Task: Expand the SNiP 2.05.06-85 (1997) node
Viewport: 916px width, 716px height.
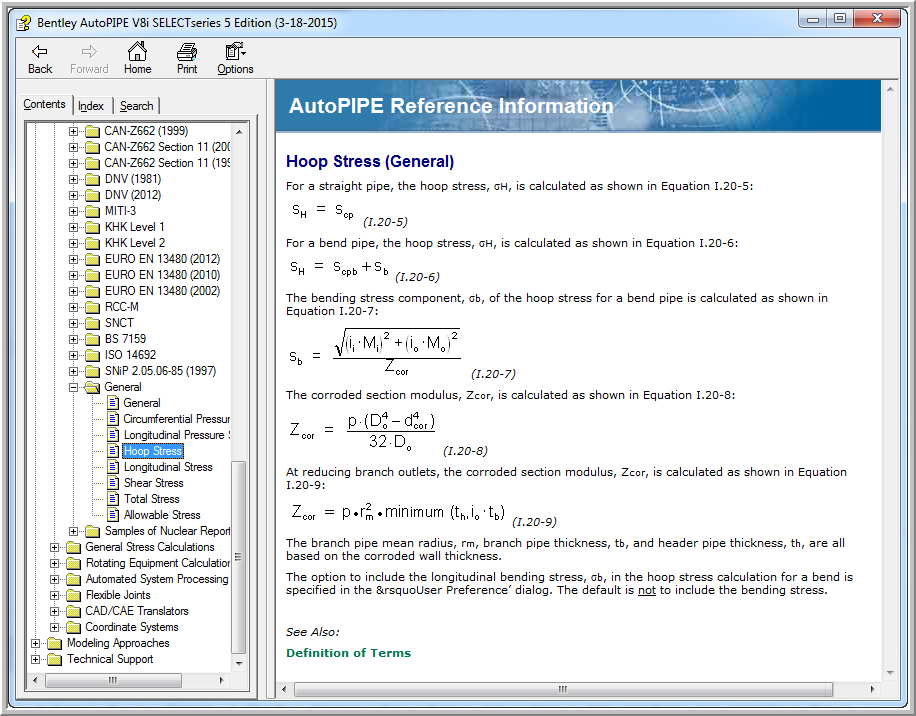Action: click(73, 371)
